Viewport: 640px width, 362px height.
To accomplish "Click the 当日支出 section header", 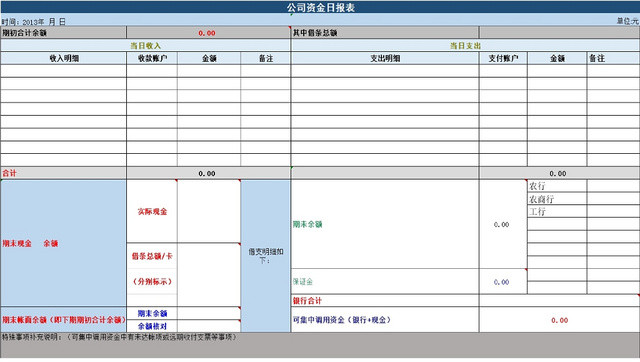I will coord(465,46).
